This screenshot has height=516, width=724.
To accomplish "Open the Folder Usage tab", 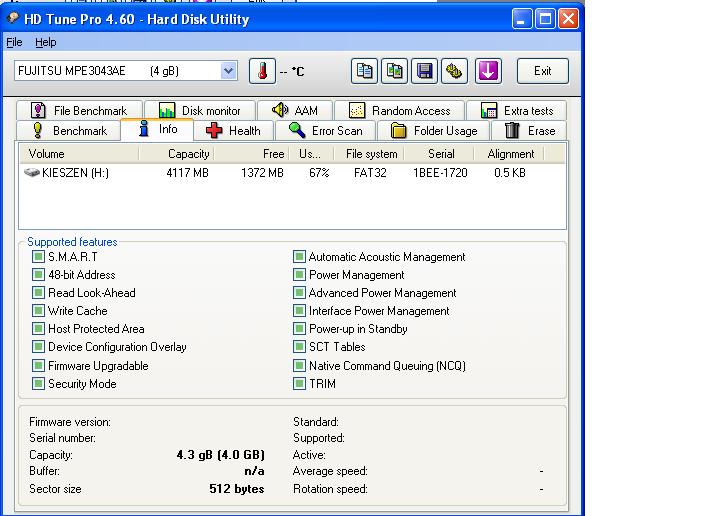I will point(434,131).
